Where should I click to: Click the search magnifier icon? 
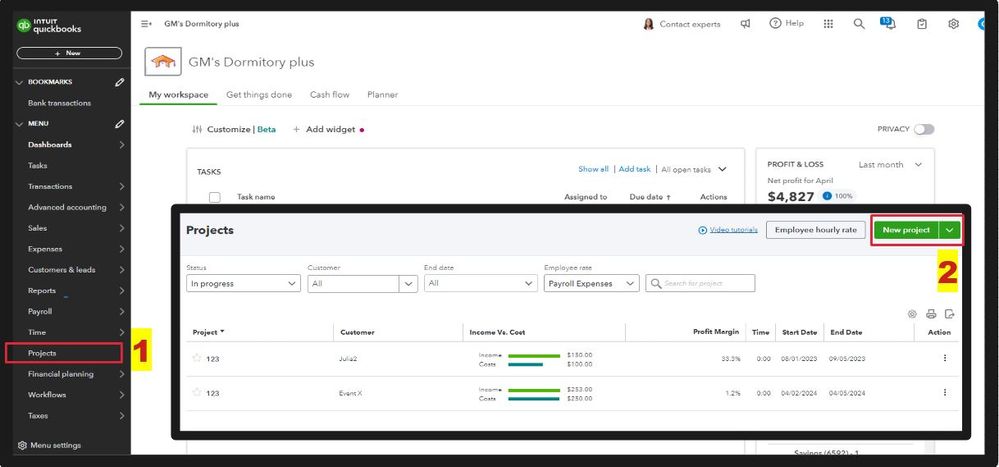tap(859, 24)
